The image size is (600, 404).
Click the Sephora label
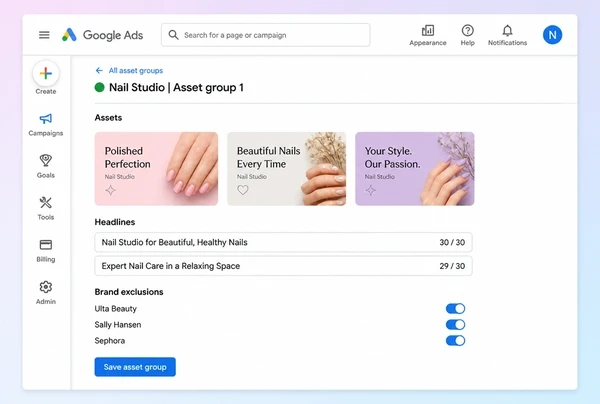click(110, 340)
